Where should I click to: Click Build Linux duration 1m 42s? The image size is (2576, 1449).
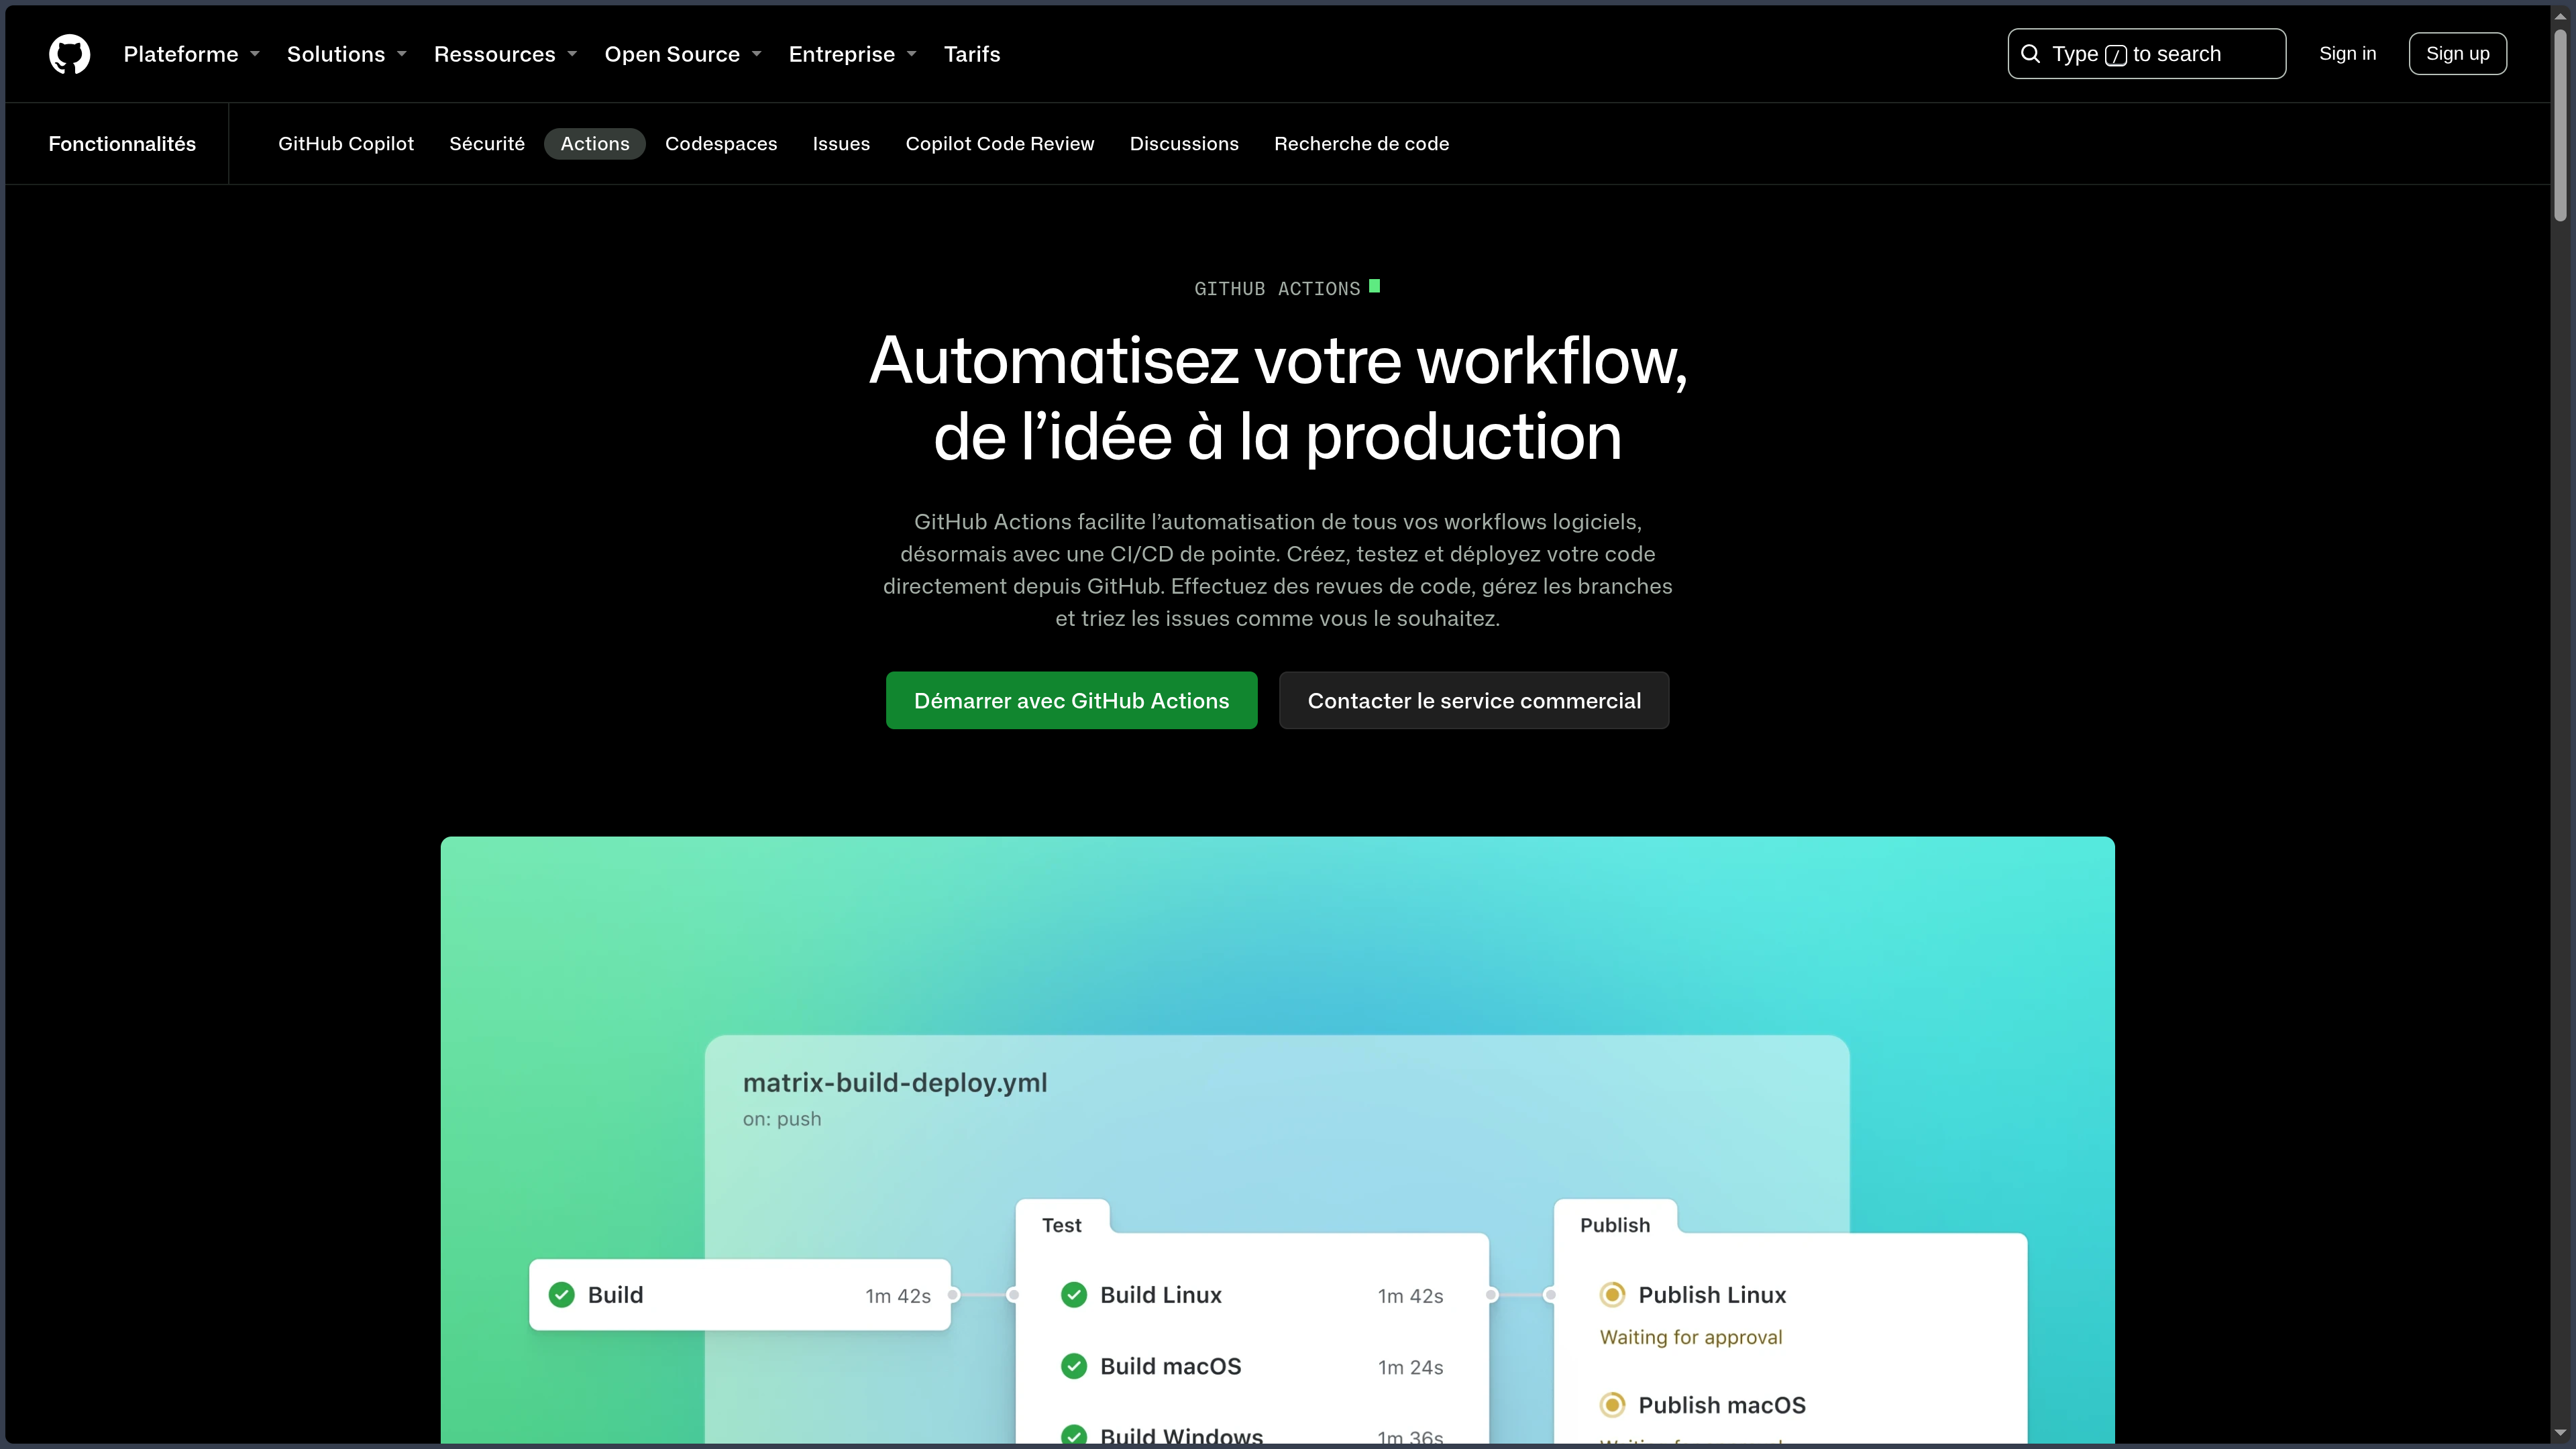point(1410,1296)
